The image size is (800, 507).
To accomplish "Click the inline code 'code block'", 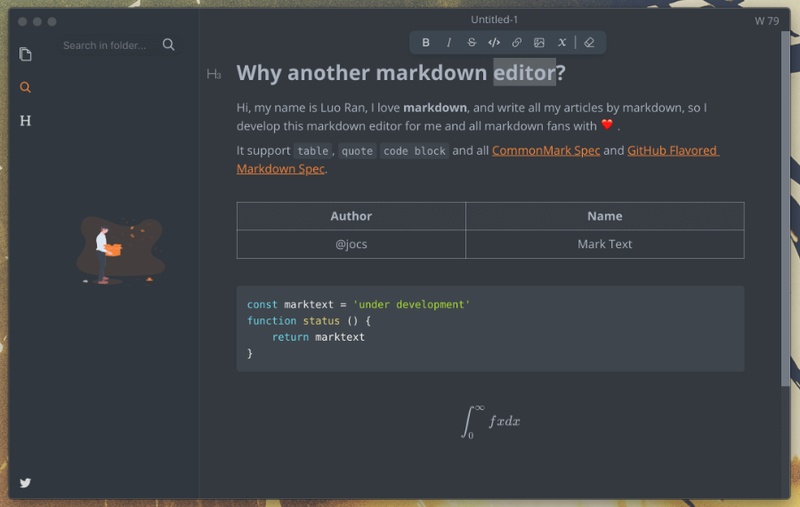I will point(414,151).
